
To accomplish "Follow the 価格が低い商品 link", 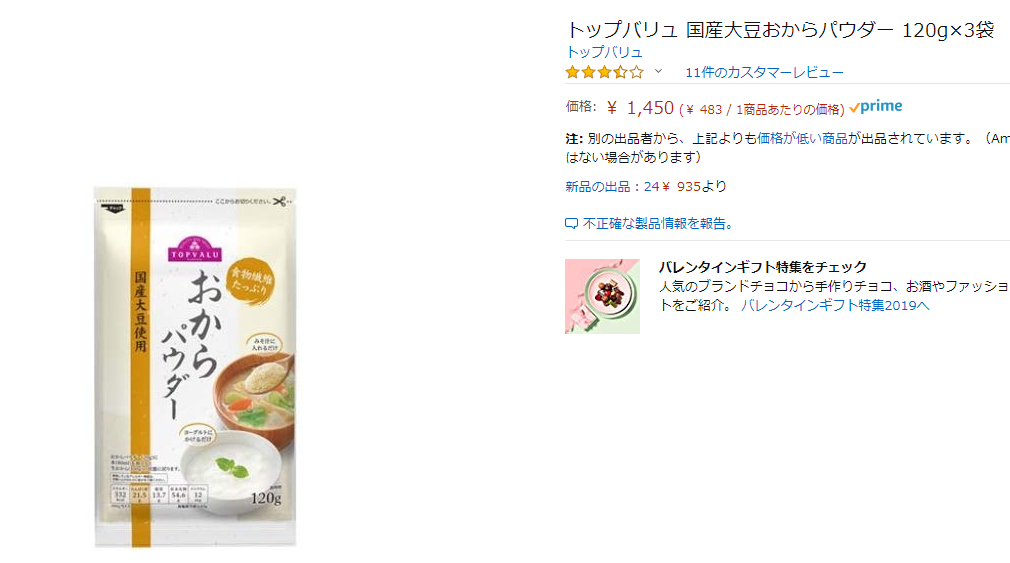I will [x=802, y=138].
